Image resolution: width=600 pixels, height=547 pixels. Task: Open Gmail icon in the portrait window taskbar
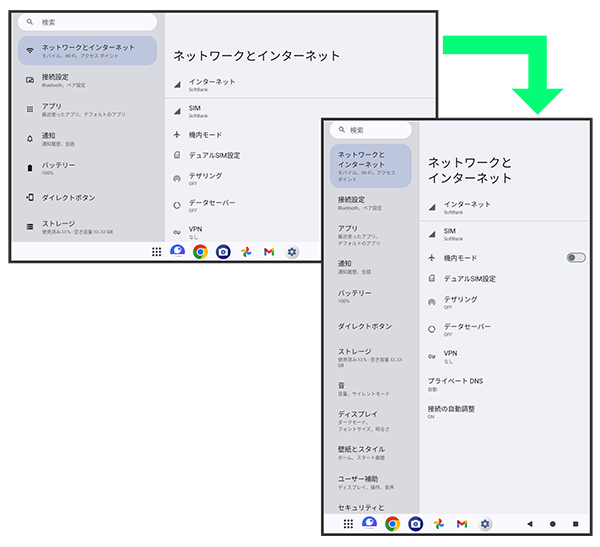462,523
